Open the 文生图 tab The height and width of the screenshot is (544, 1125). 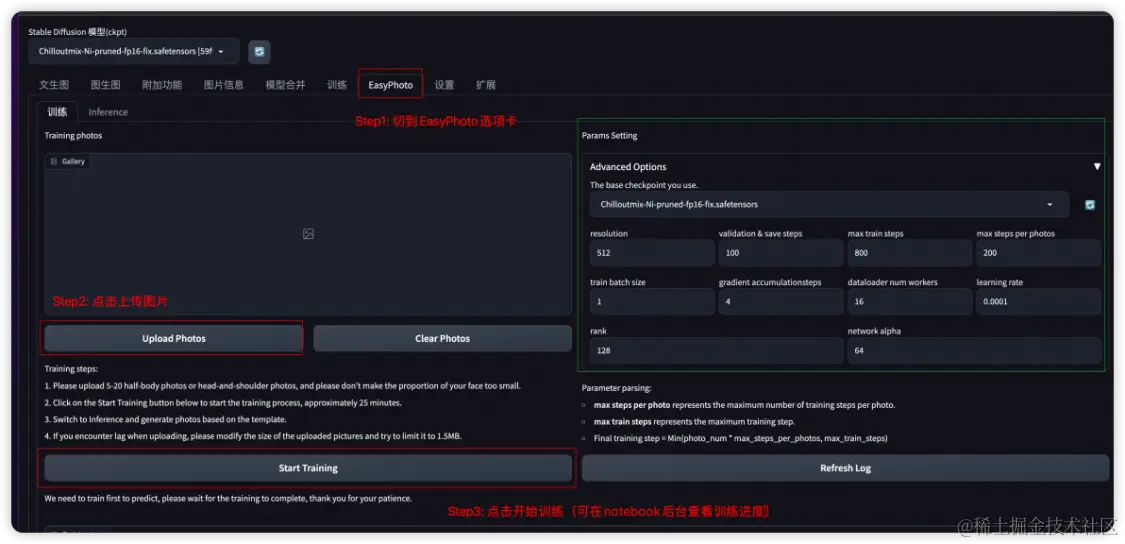[x=54, y=85]
